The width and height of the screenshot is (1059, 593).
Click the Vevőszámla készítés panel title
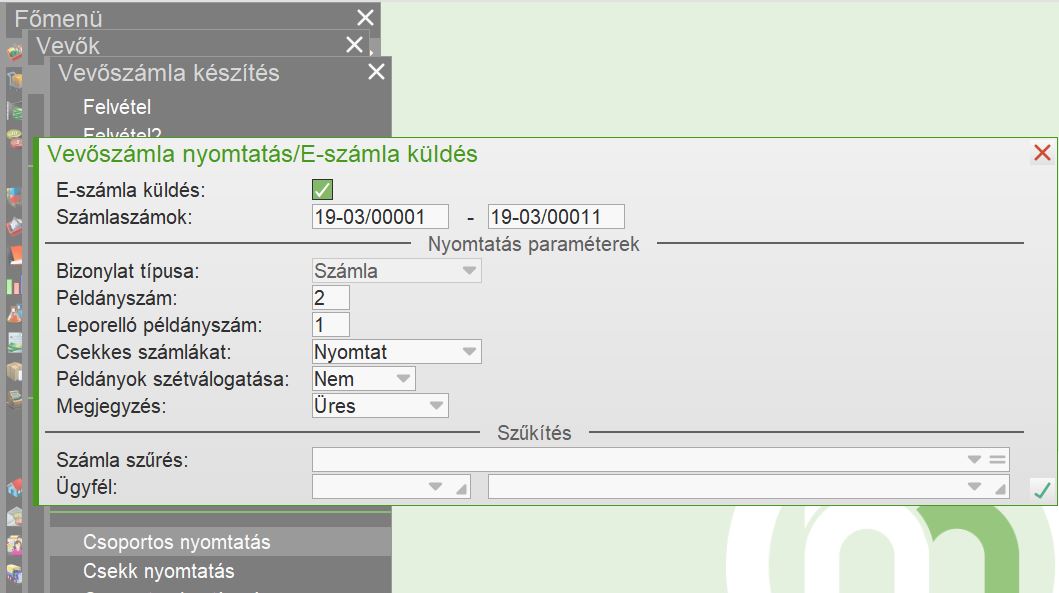pyautogui.click(x=169, y=72)
